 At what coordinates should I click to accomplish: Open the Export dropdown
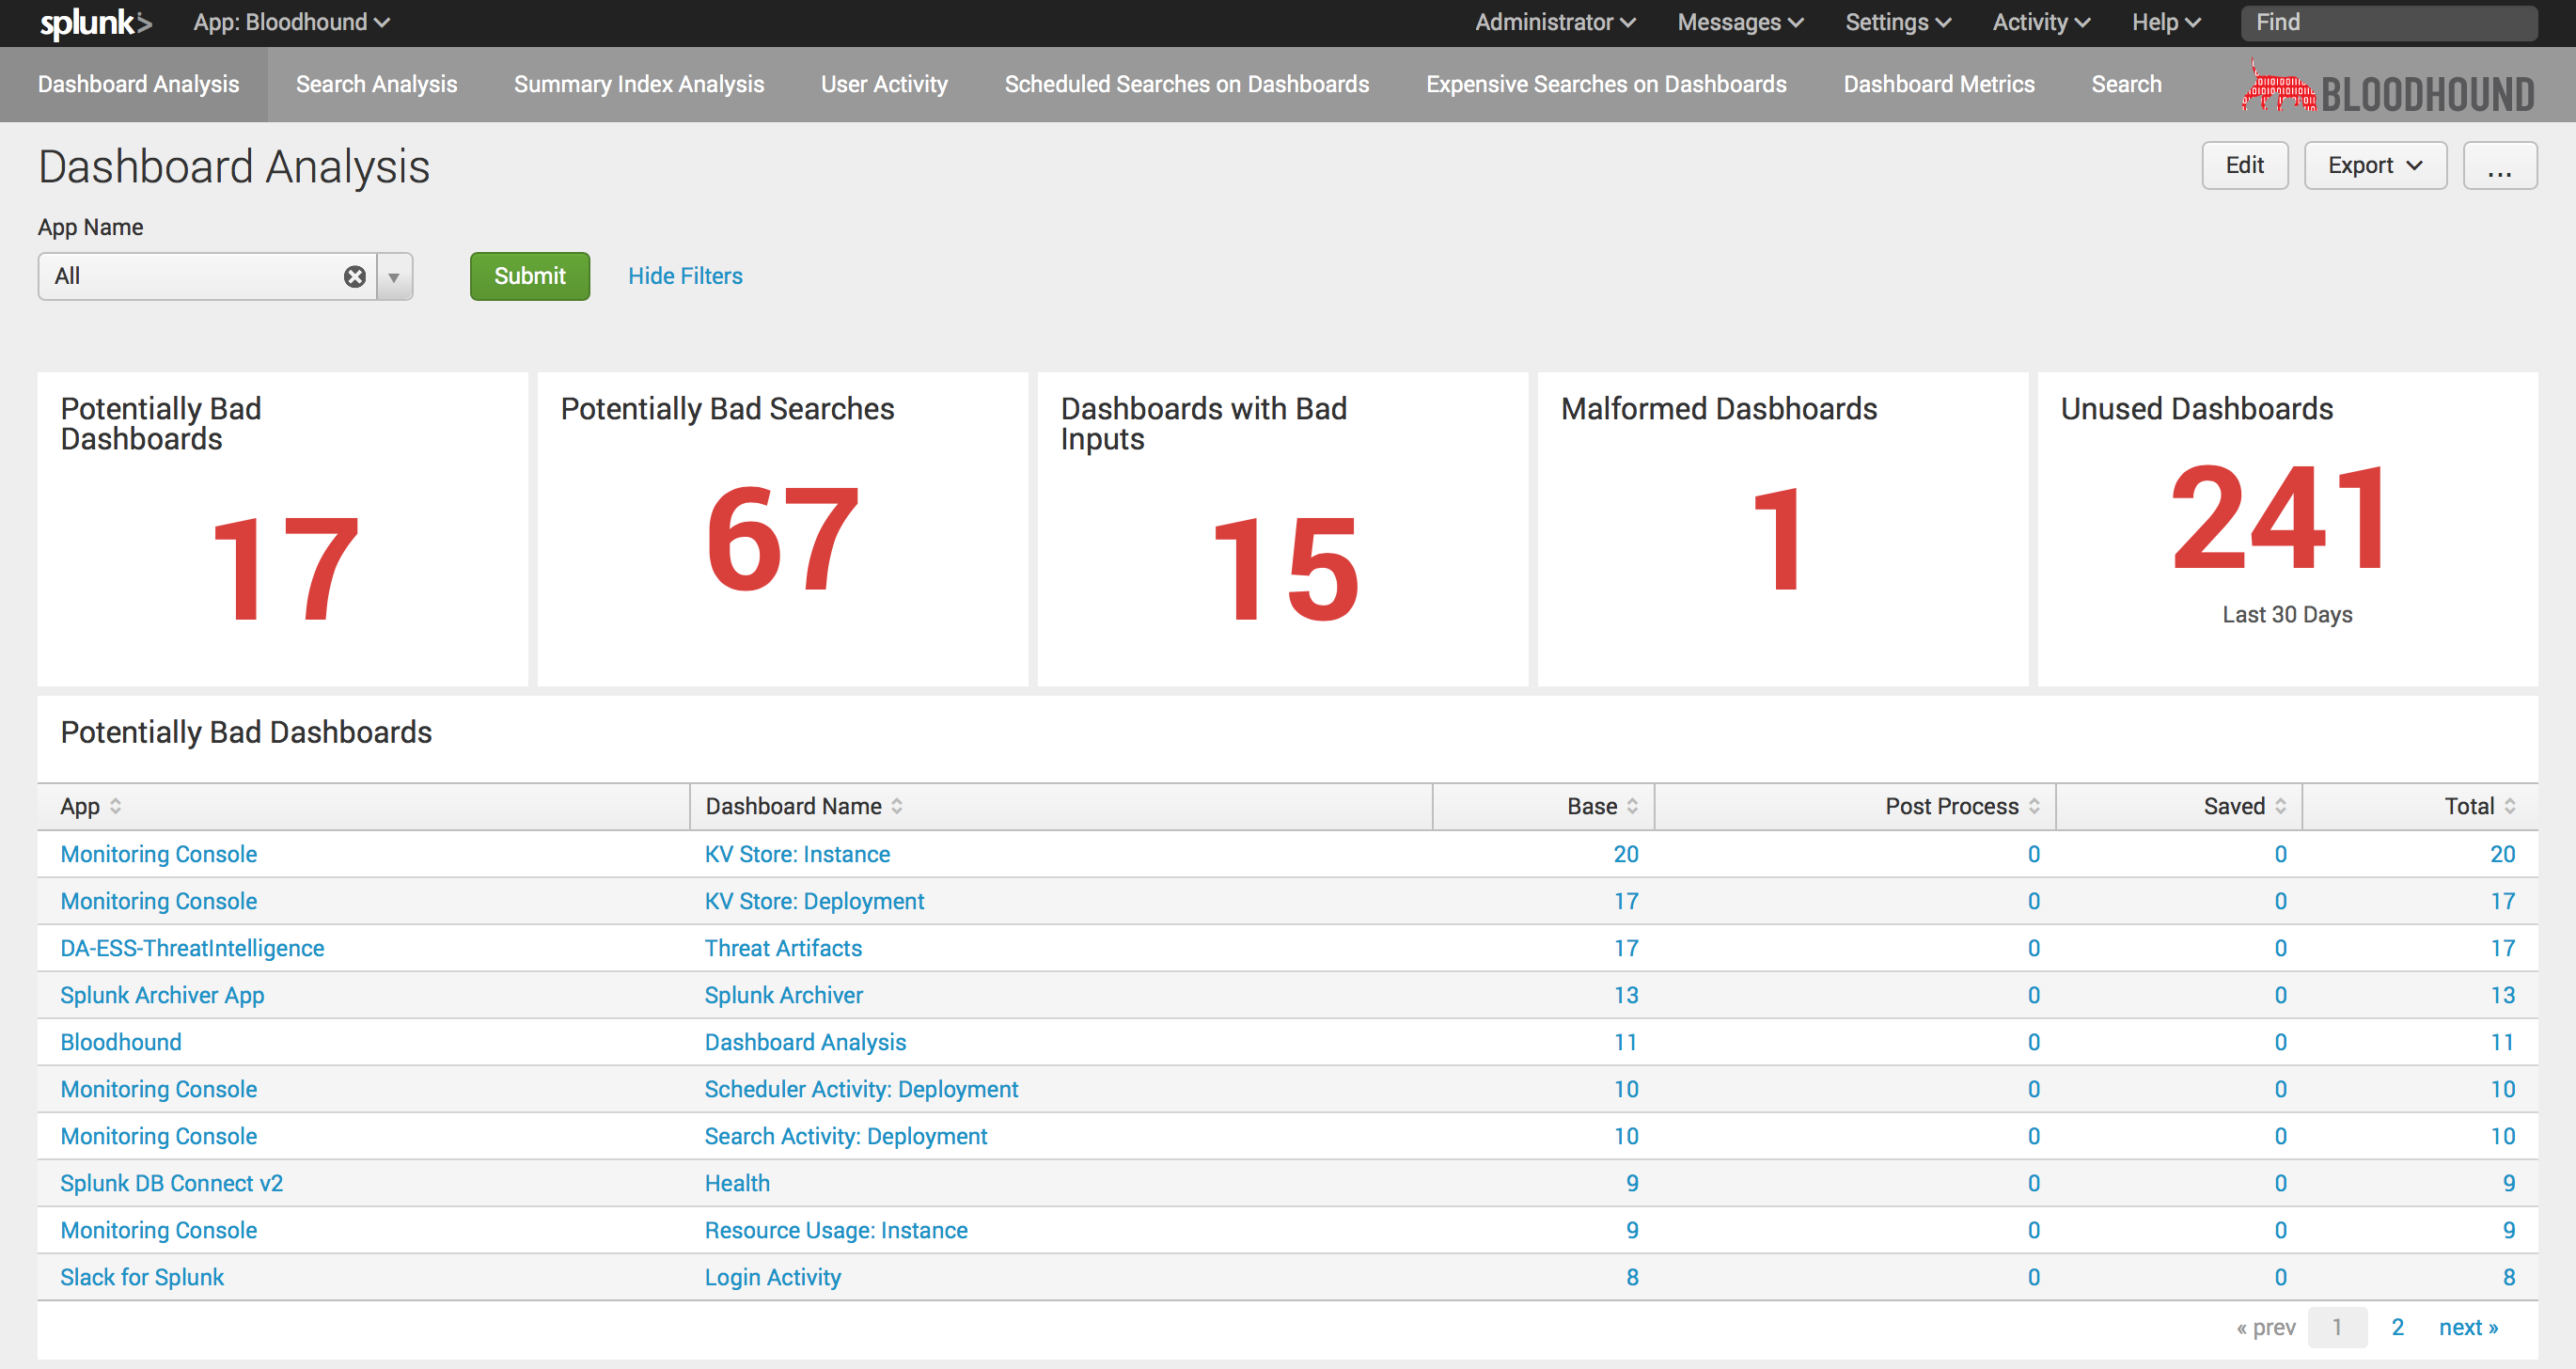coord(2375,166)
